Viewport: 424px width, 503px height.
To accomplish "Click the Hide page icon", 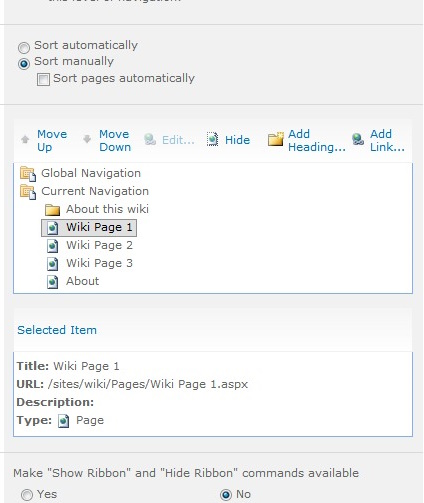I will pos(212,139).
